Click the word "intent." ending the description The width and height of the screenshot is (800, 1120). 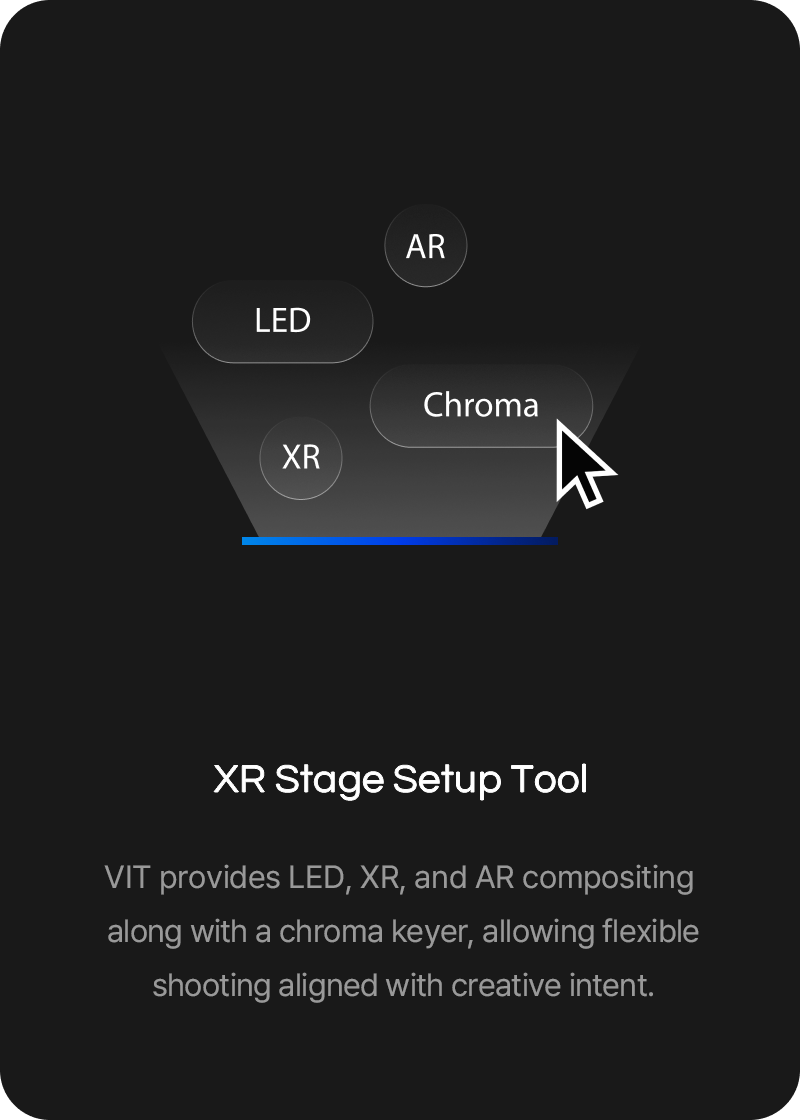tap(611, 986)
